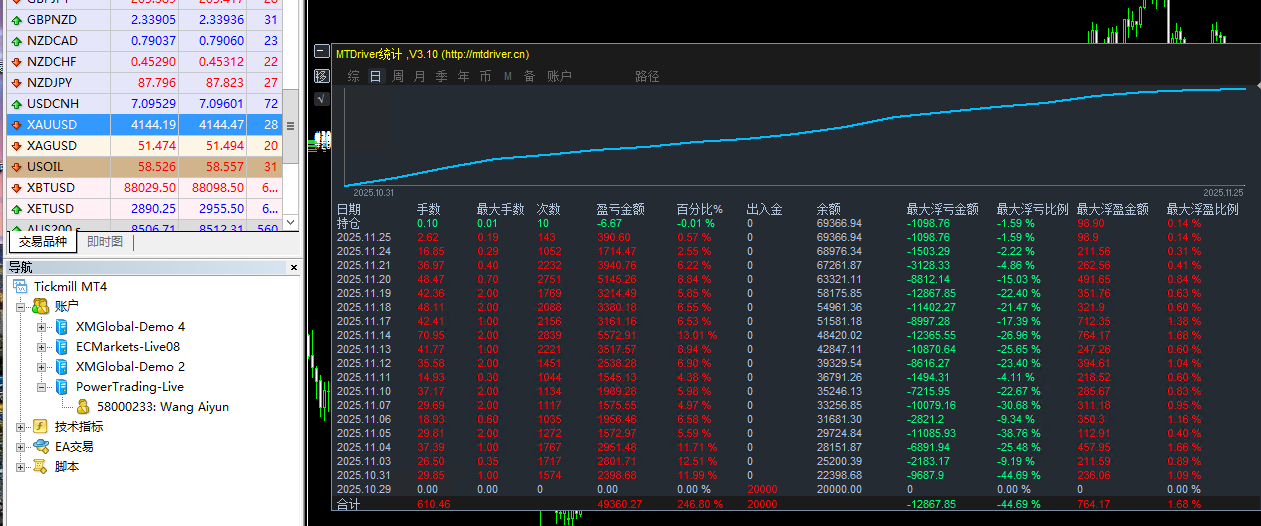The height and width of the screenshot is (526, 1261).
Task: Open the Tickmill MT4 root node icon
Action: (x=20, y=287)
